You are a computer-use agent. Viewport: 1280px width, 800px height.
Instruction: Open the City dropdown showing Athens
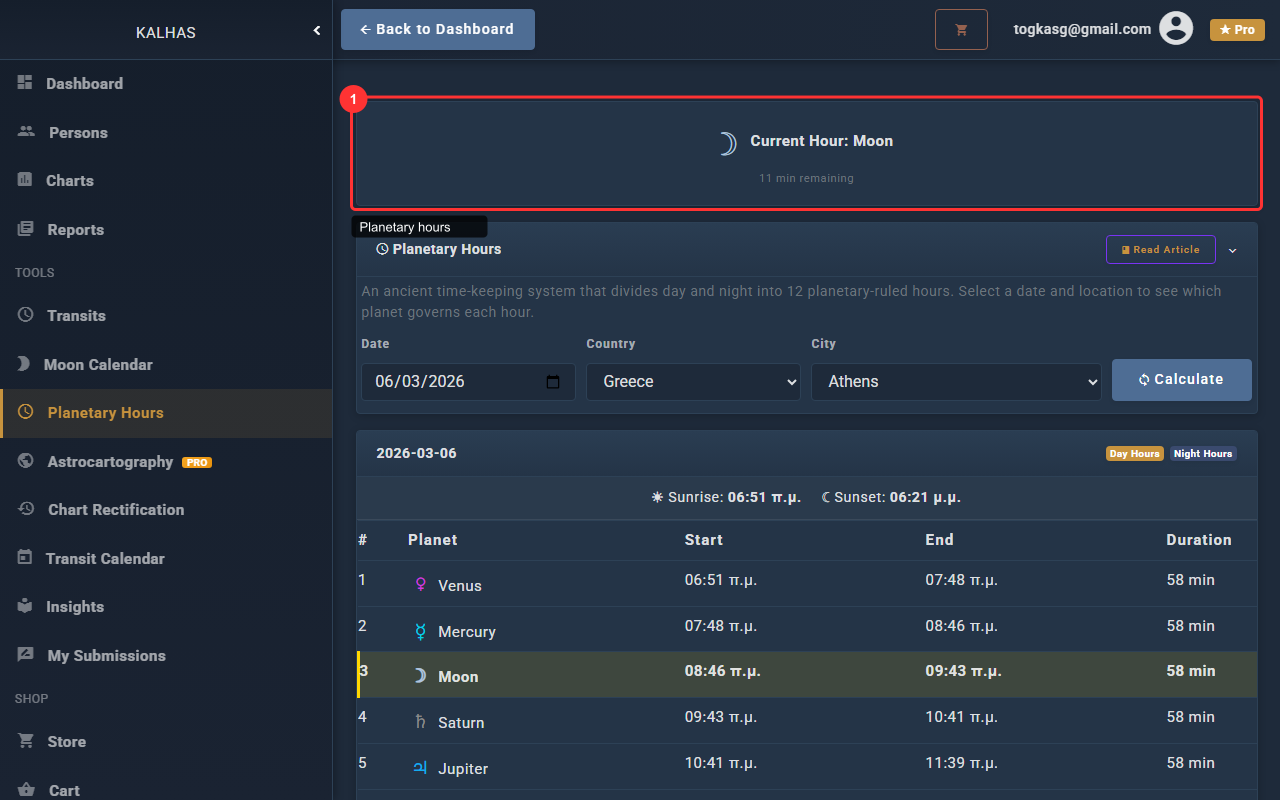[x=956, y=382]
